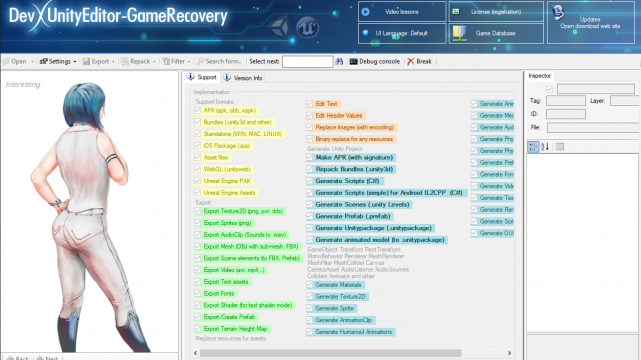641x360 pixels.
Task: Click the Export disk icon
Action: pyautogui.click(x=86, y=61)
